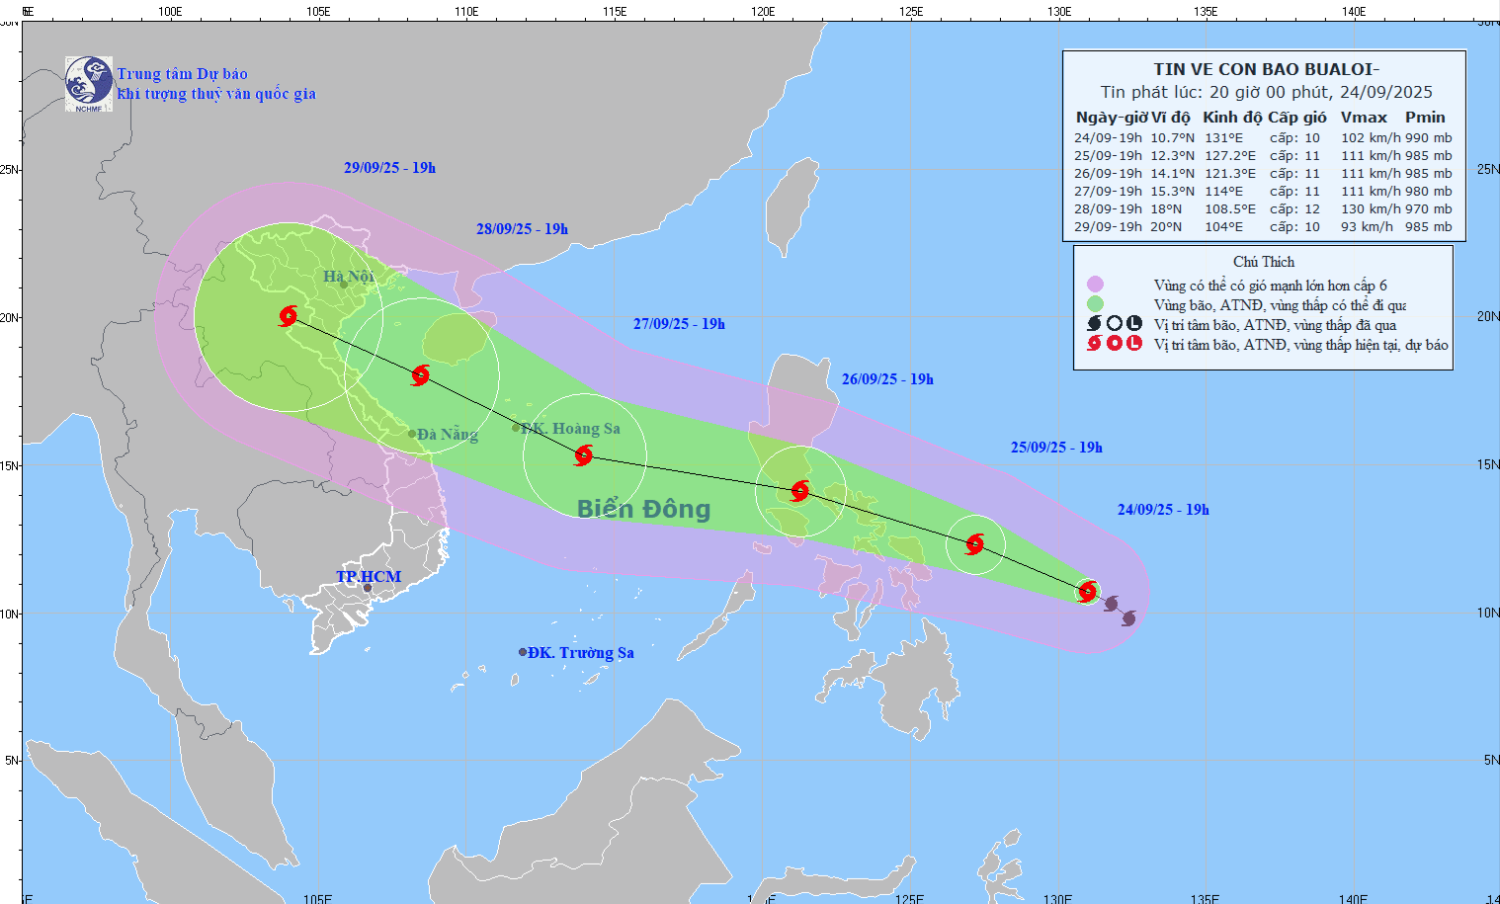Screen dimensions: 1500x904
Task: Click the storm marker for 24/09/25 - 19h
Action: click(x=1088, y=591)
